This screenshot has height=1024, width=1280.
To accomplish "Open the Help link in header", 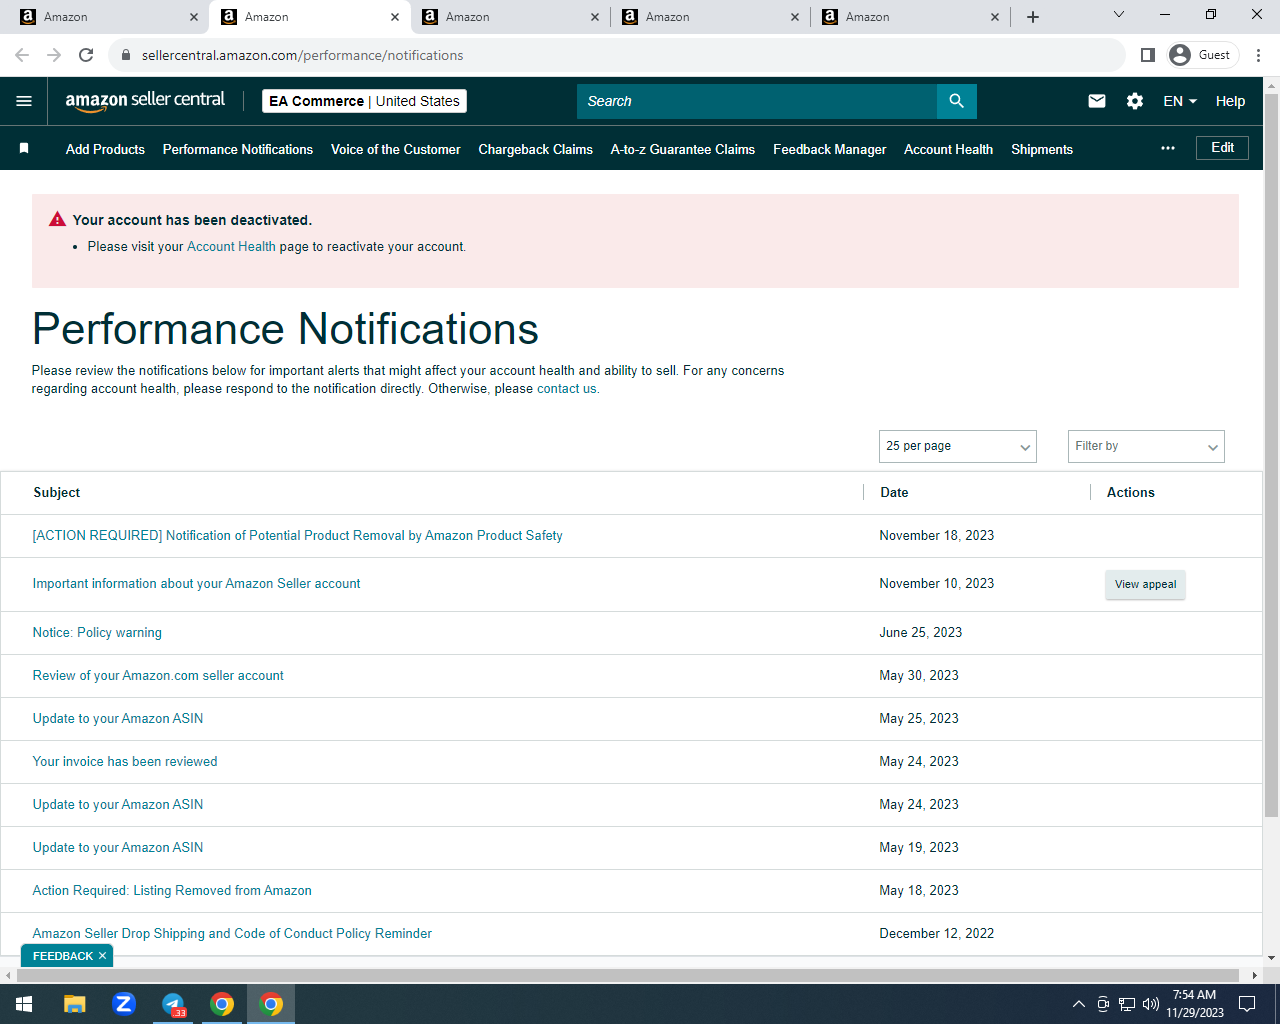I will [1230, 101].
